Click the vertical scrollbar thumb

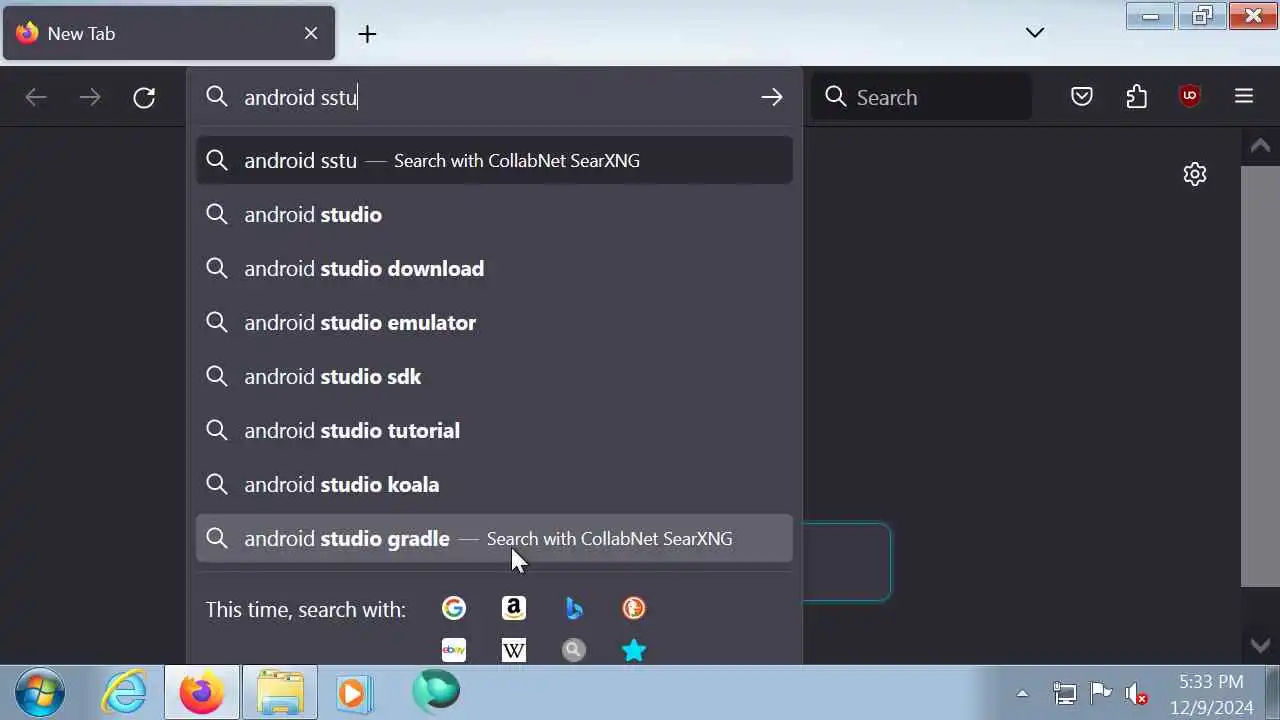point(1260,376)
